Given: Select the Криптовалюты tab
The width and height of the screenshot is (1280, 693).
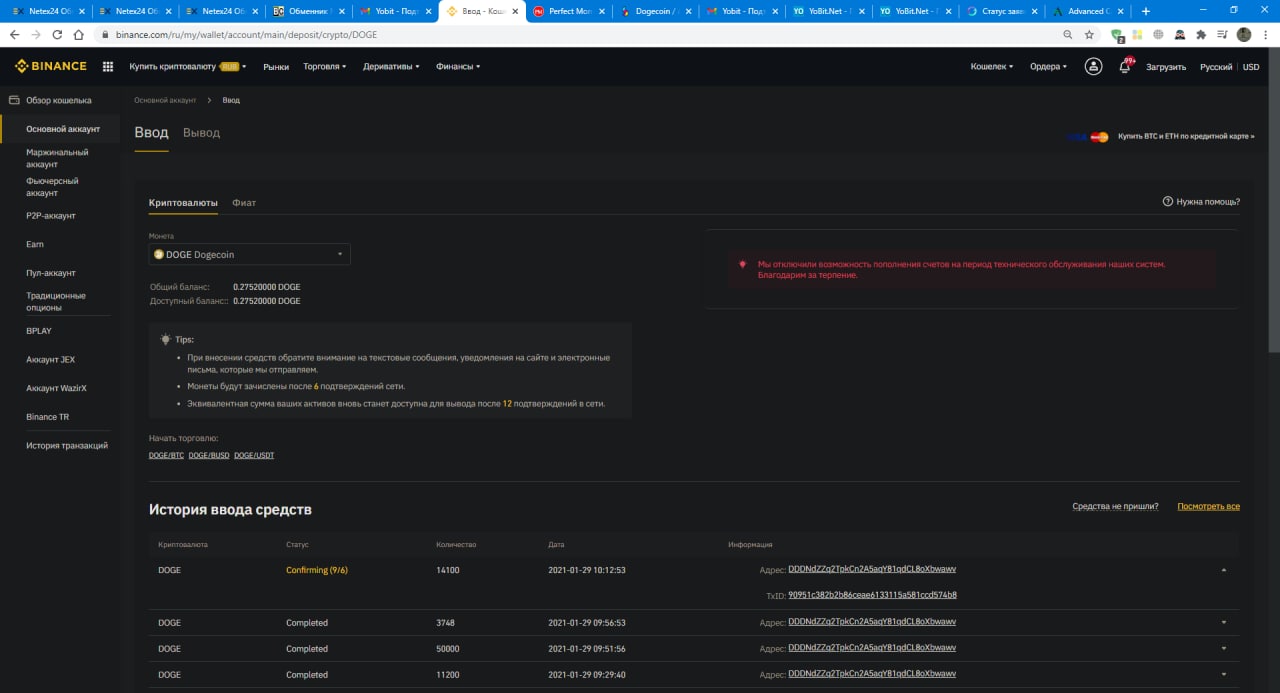Looking at the screenshot, I should coord(183,202).
